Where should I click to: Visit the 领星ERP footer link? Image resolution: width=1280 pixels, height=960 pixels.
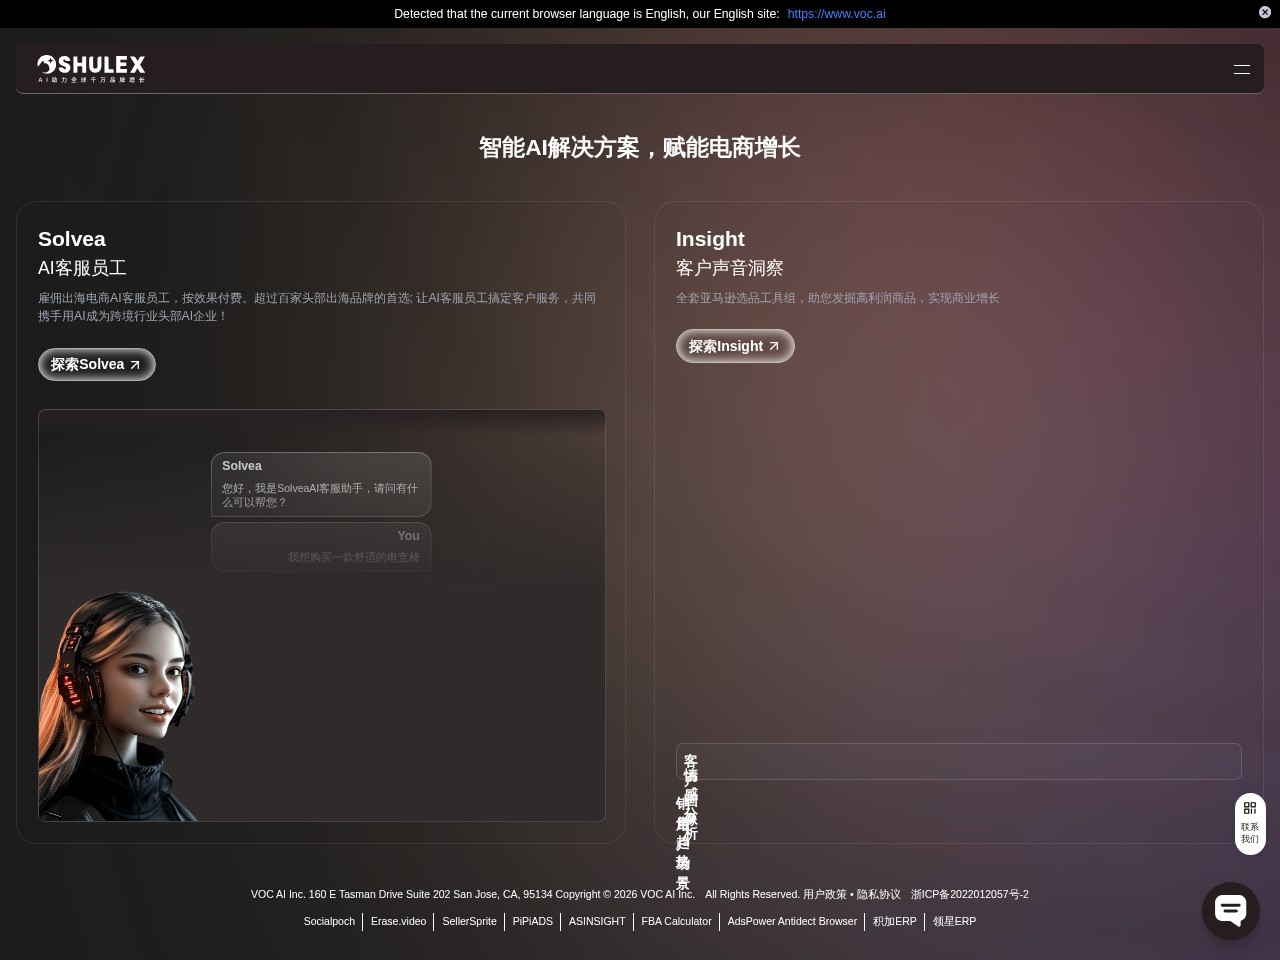954,921
